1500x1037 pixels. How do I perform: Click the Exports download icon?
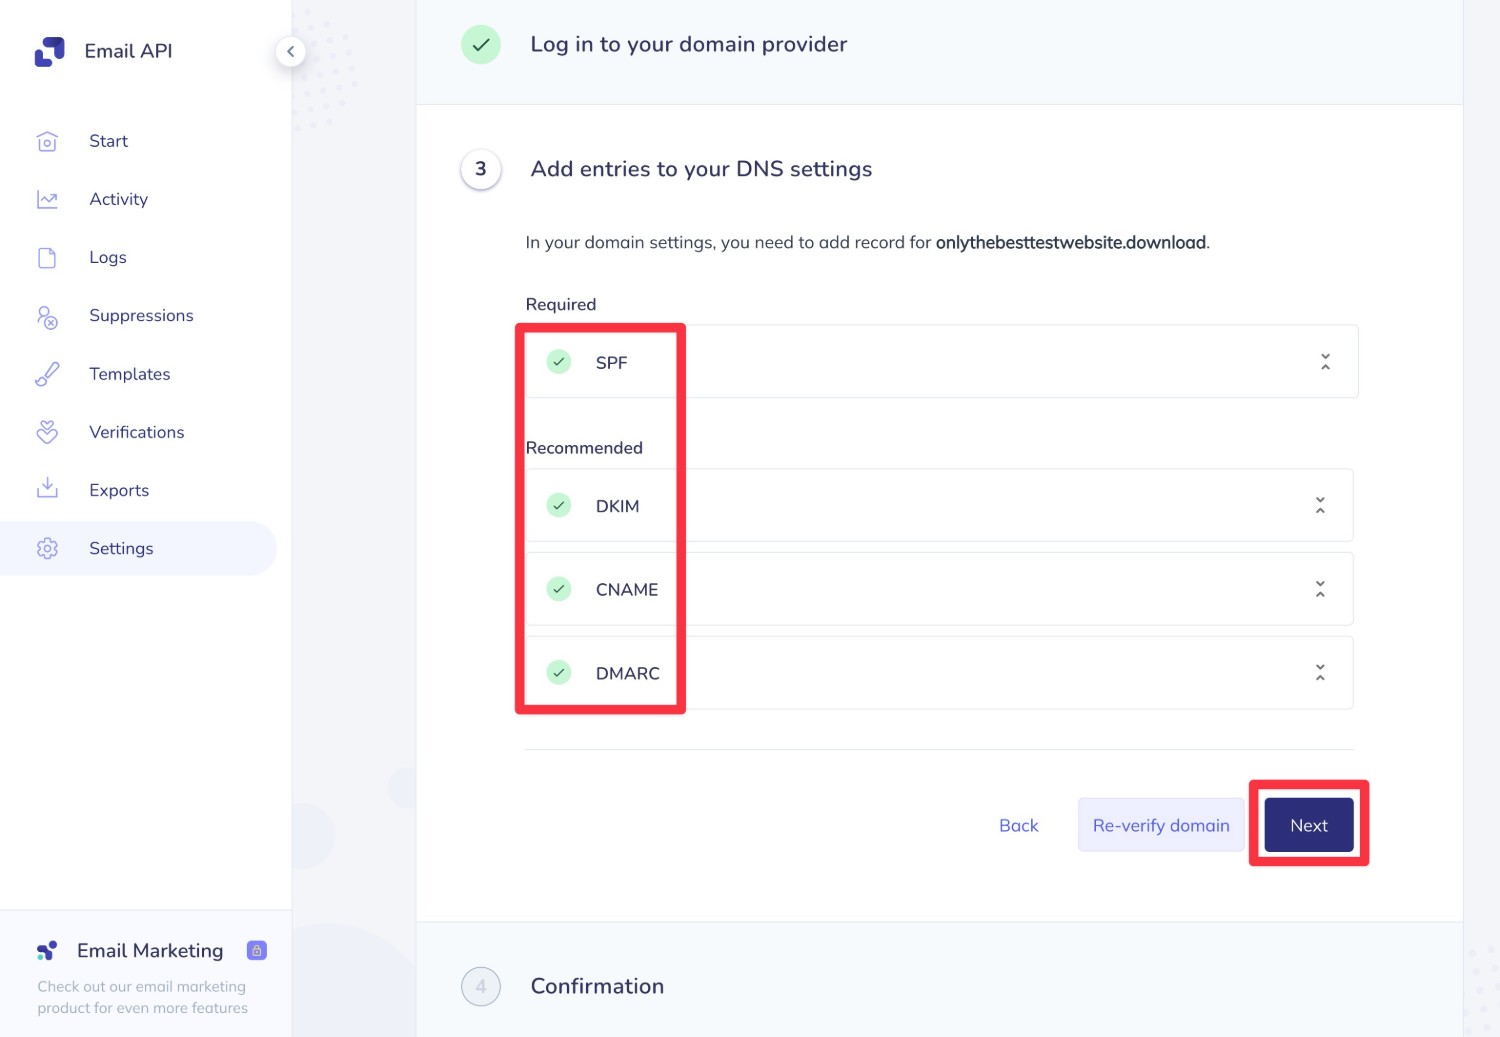(x=47, y=489)
